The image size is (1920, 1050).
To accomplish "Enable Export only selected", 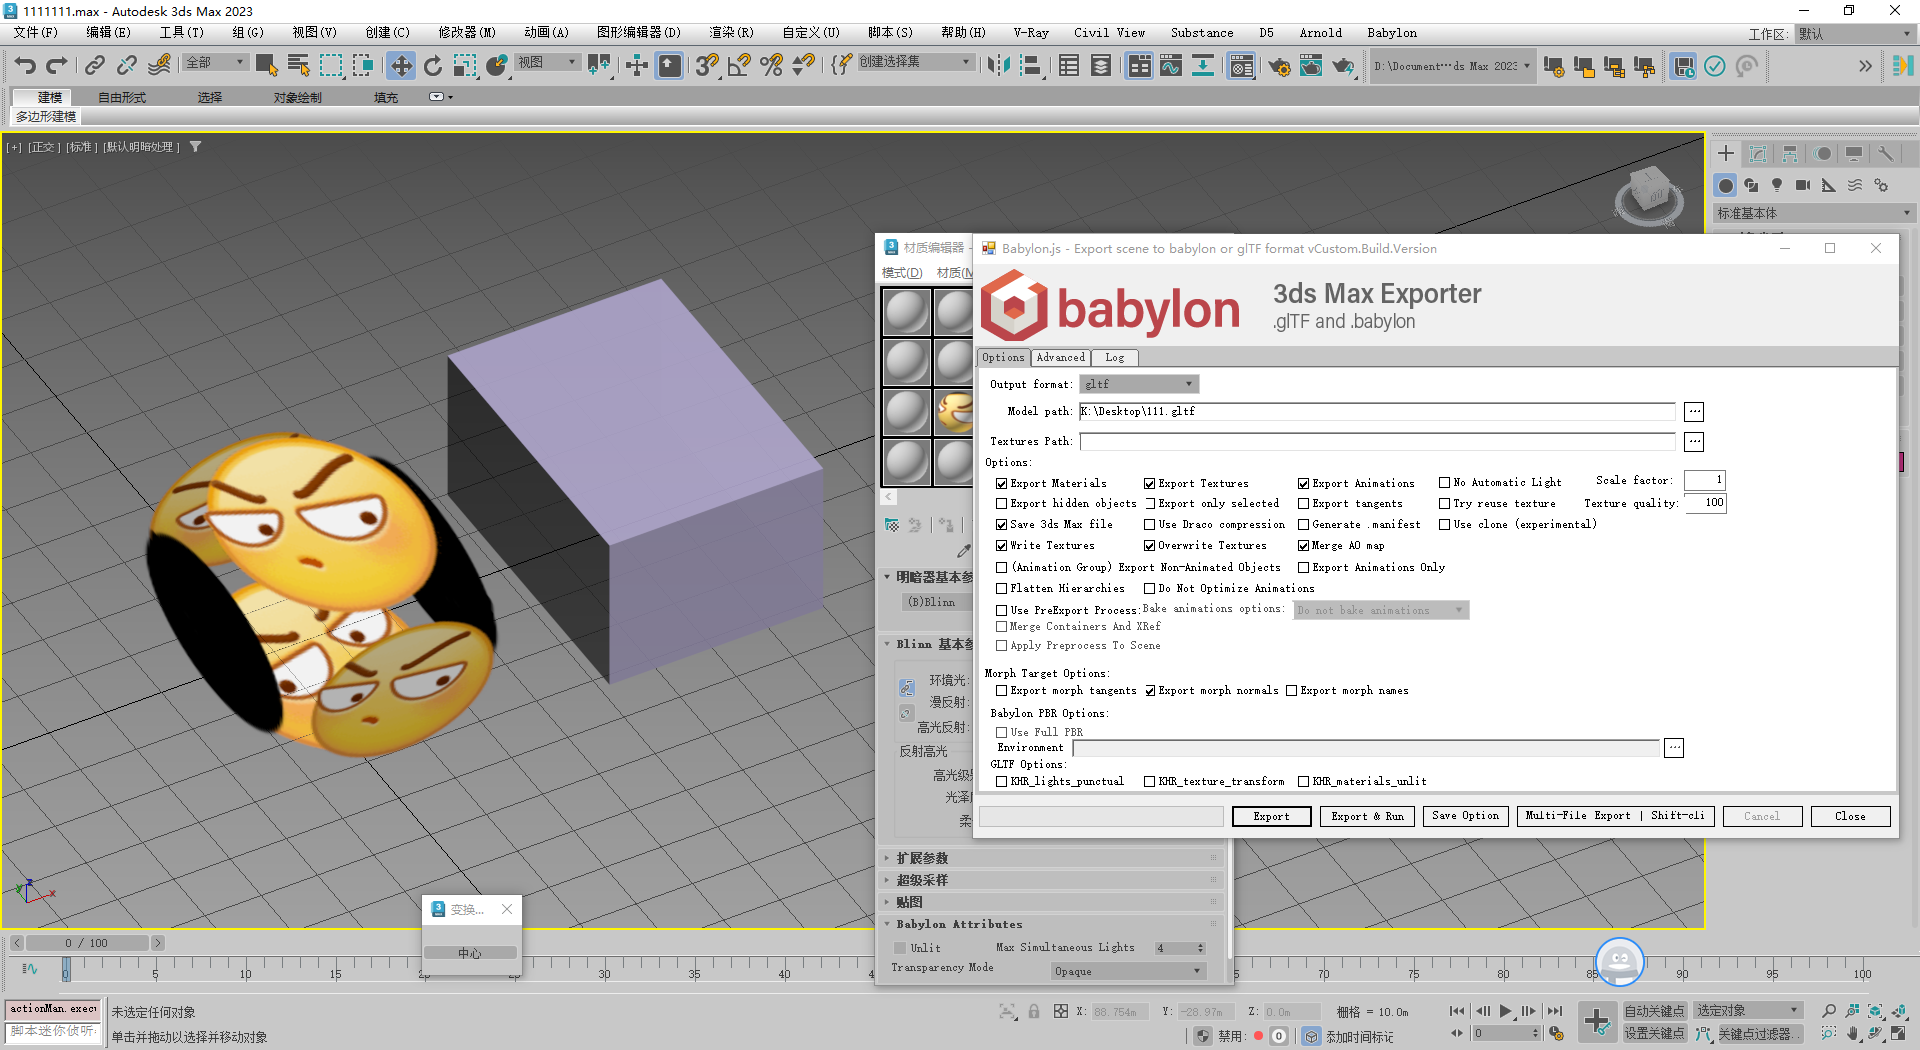I will [1150, 504].
